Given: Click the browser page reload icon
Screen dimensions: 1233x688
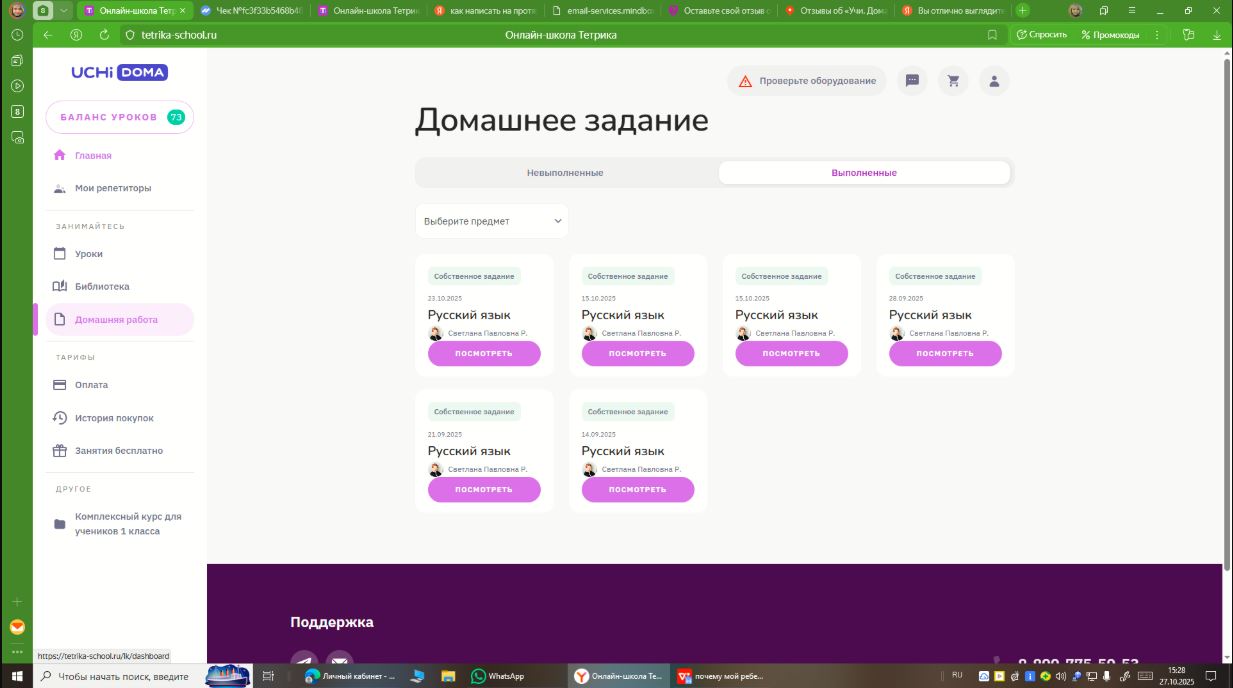Looking at the screenshot, I should (x=104, y=35).
